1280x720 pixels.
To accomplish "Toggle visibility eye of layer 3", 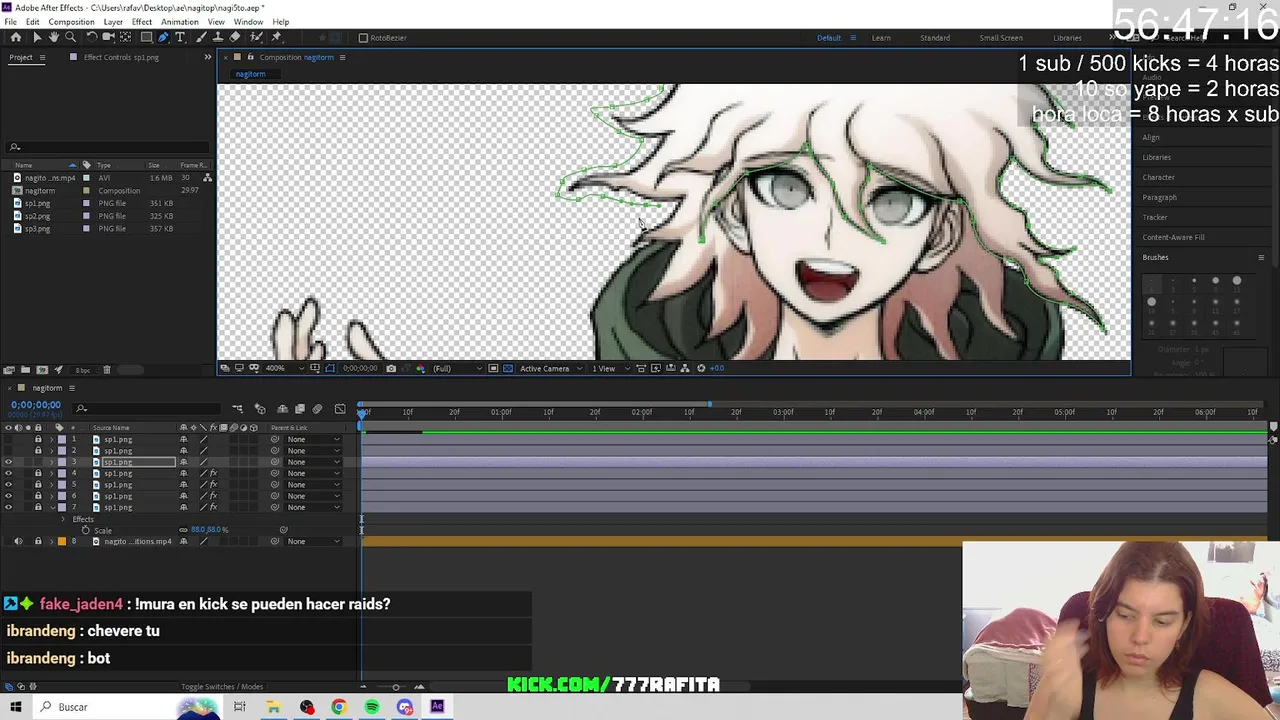I will point(8,462).
